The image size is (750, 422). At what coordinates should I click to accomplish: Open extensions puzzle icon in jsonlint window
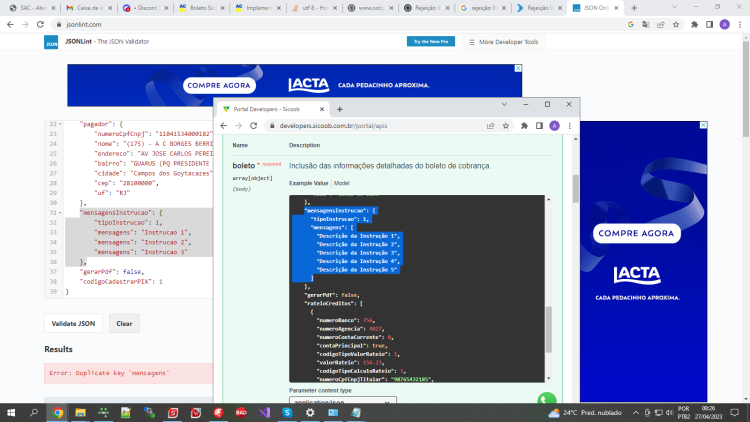pyautogui.click(x=695, y=24)
